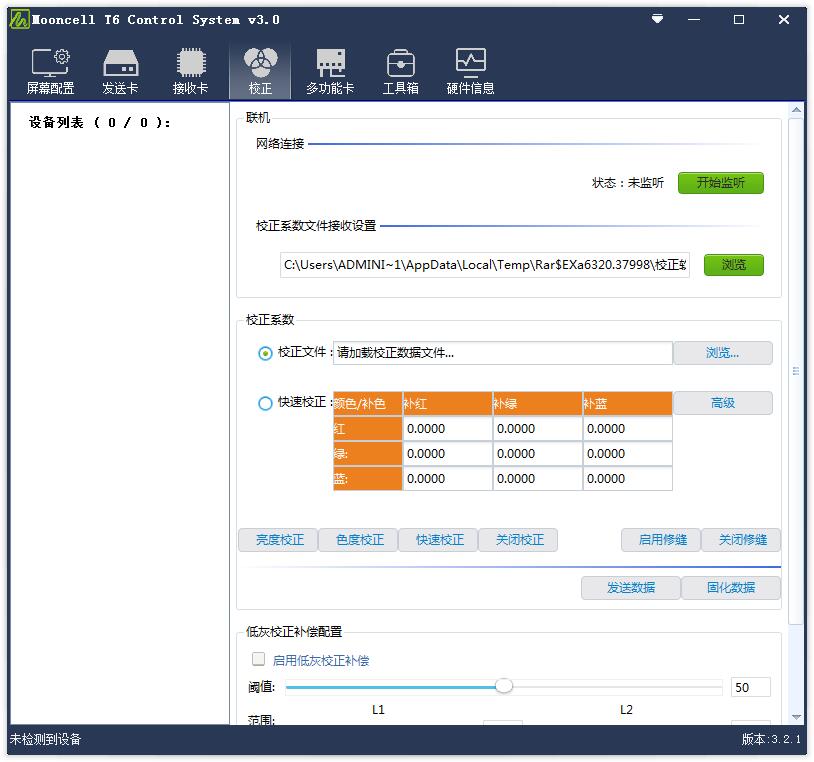This screenshot has width=814, height=762.
Task: Open the title bar dropdown arrow menu
Action: [x=657, y=19]
